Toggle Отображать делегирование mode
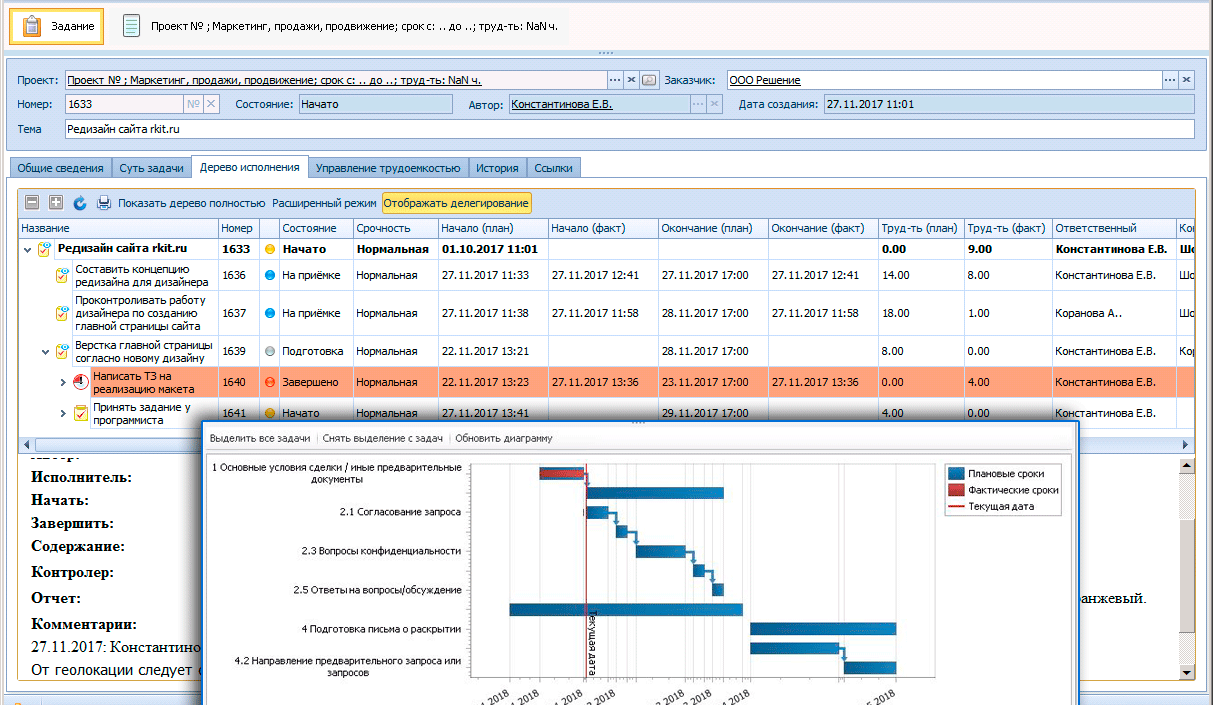 pyautogui.click(x=456, y=203)
